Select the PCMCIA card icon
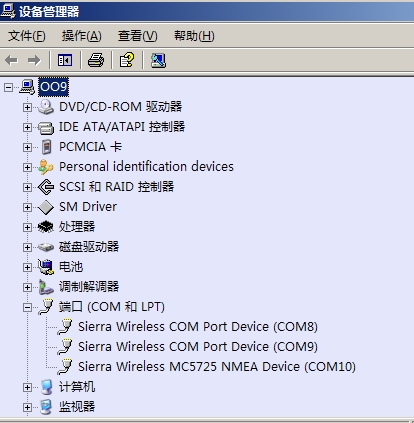The height and width of the screenshot is (423, 414). [x=46, y=147]
